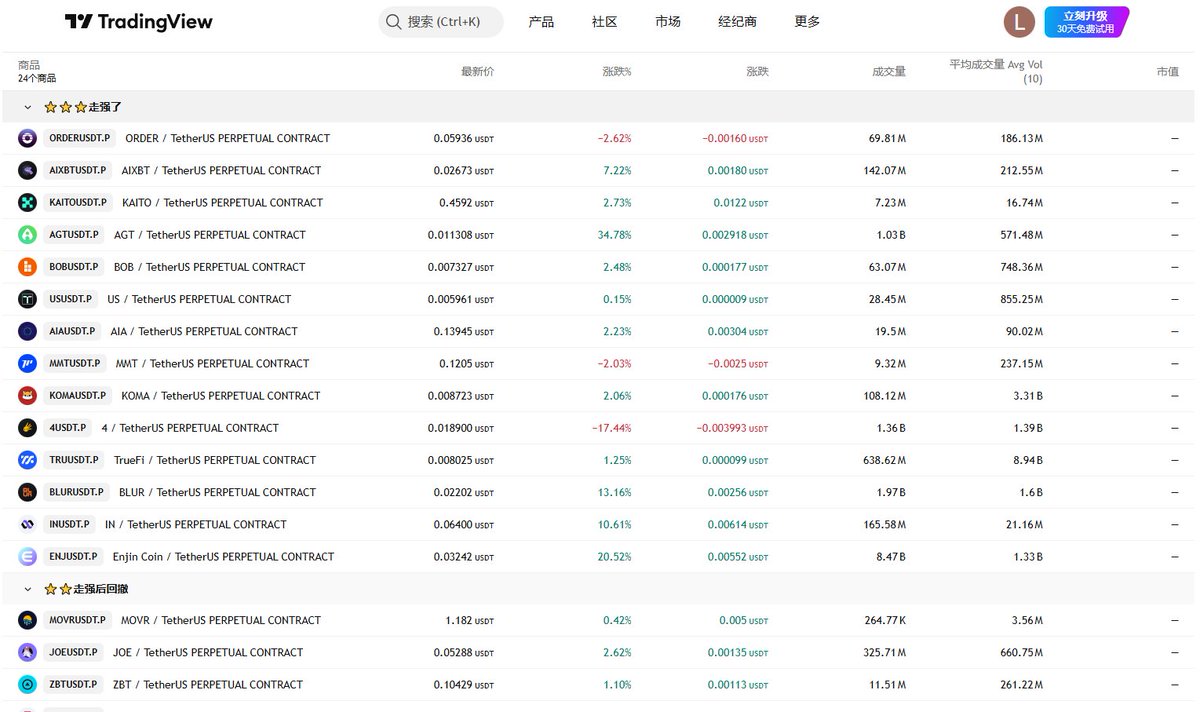Open the 社区 menu

604,22
